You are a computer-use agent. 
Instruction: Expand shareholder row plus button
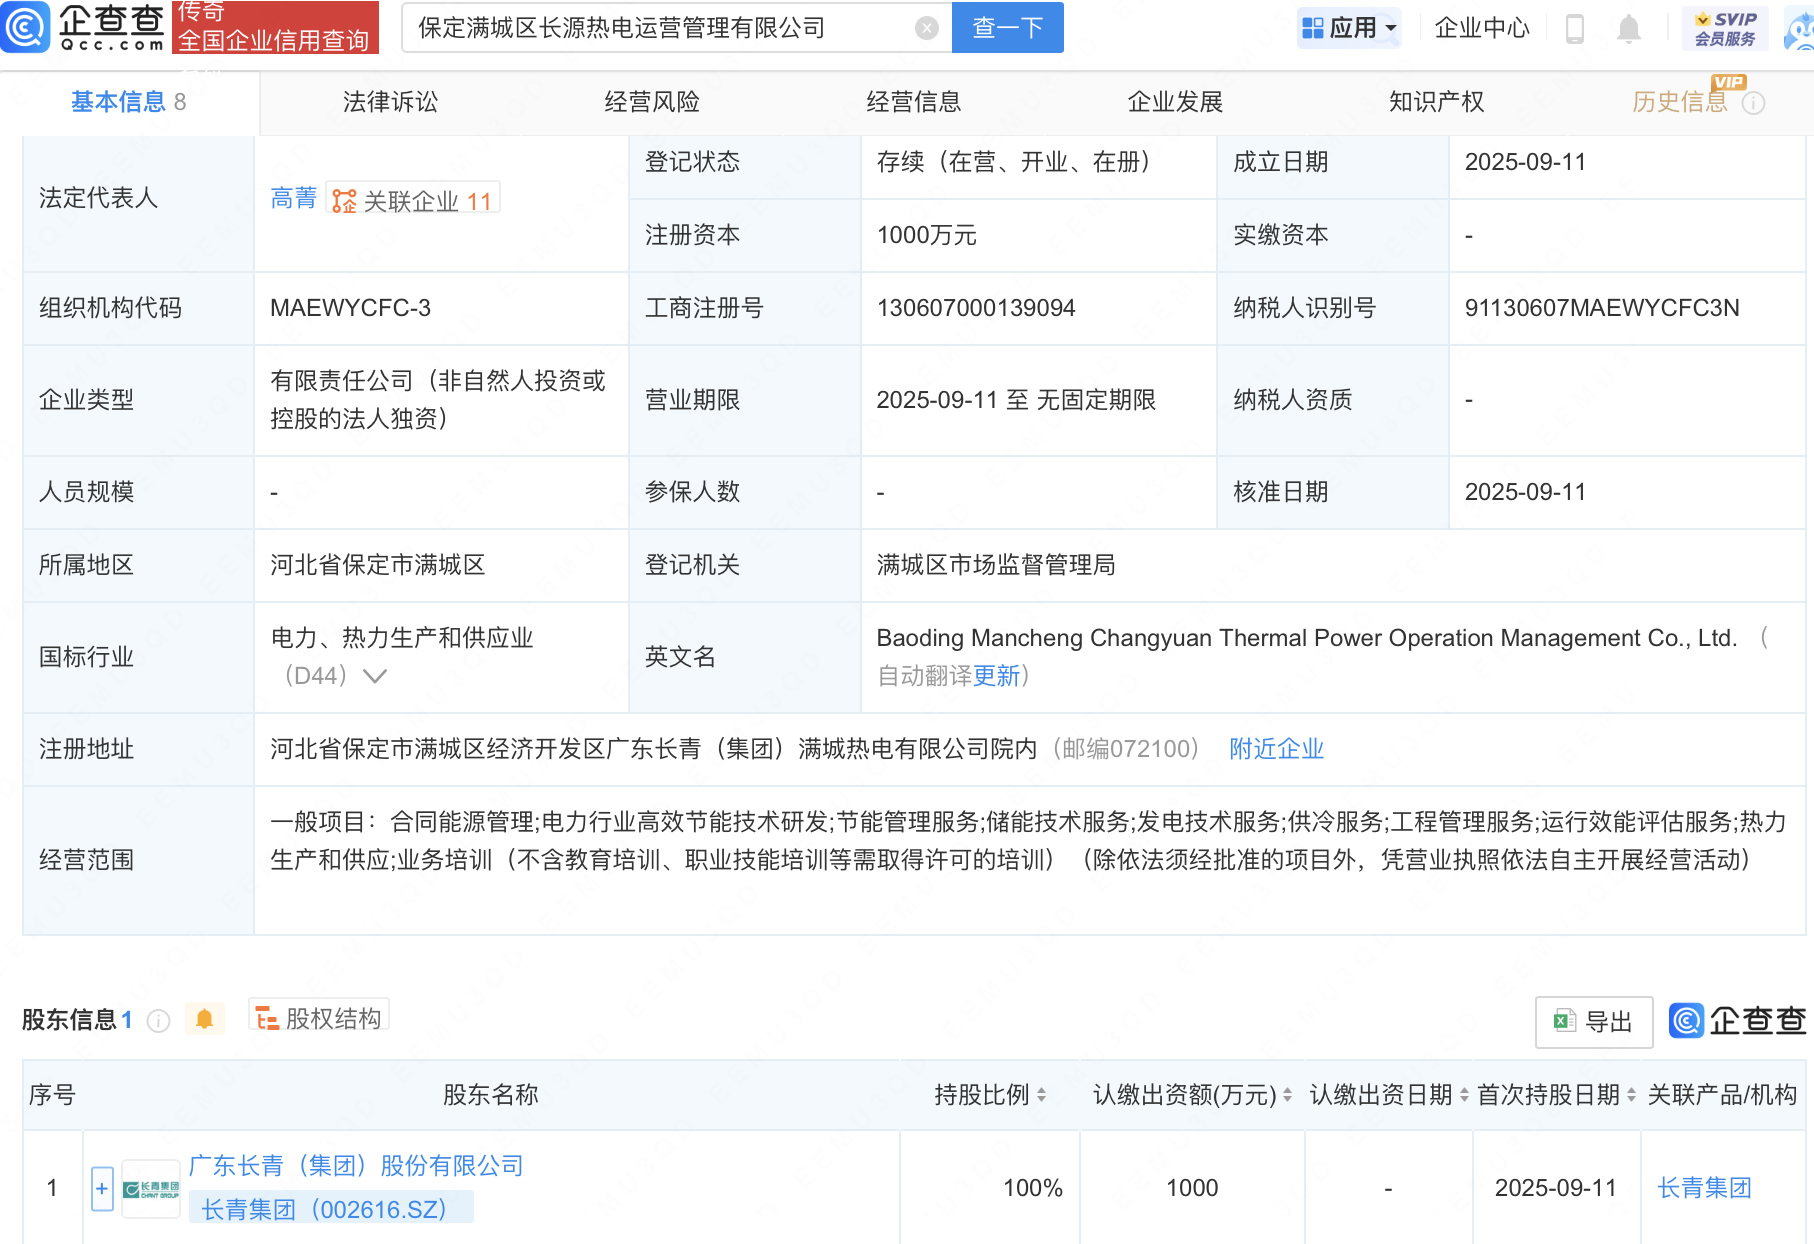(102, 1188)
